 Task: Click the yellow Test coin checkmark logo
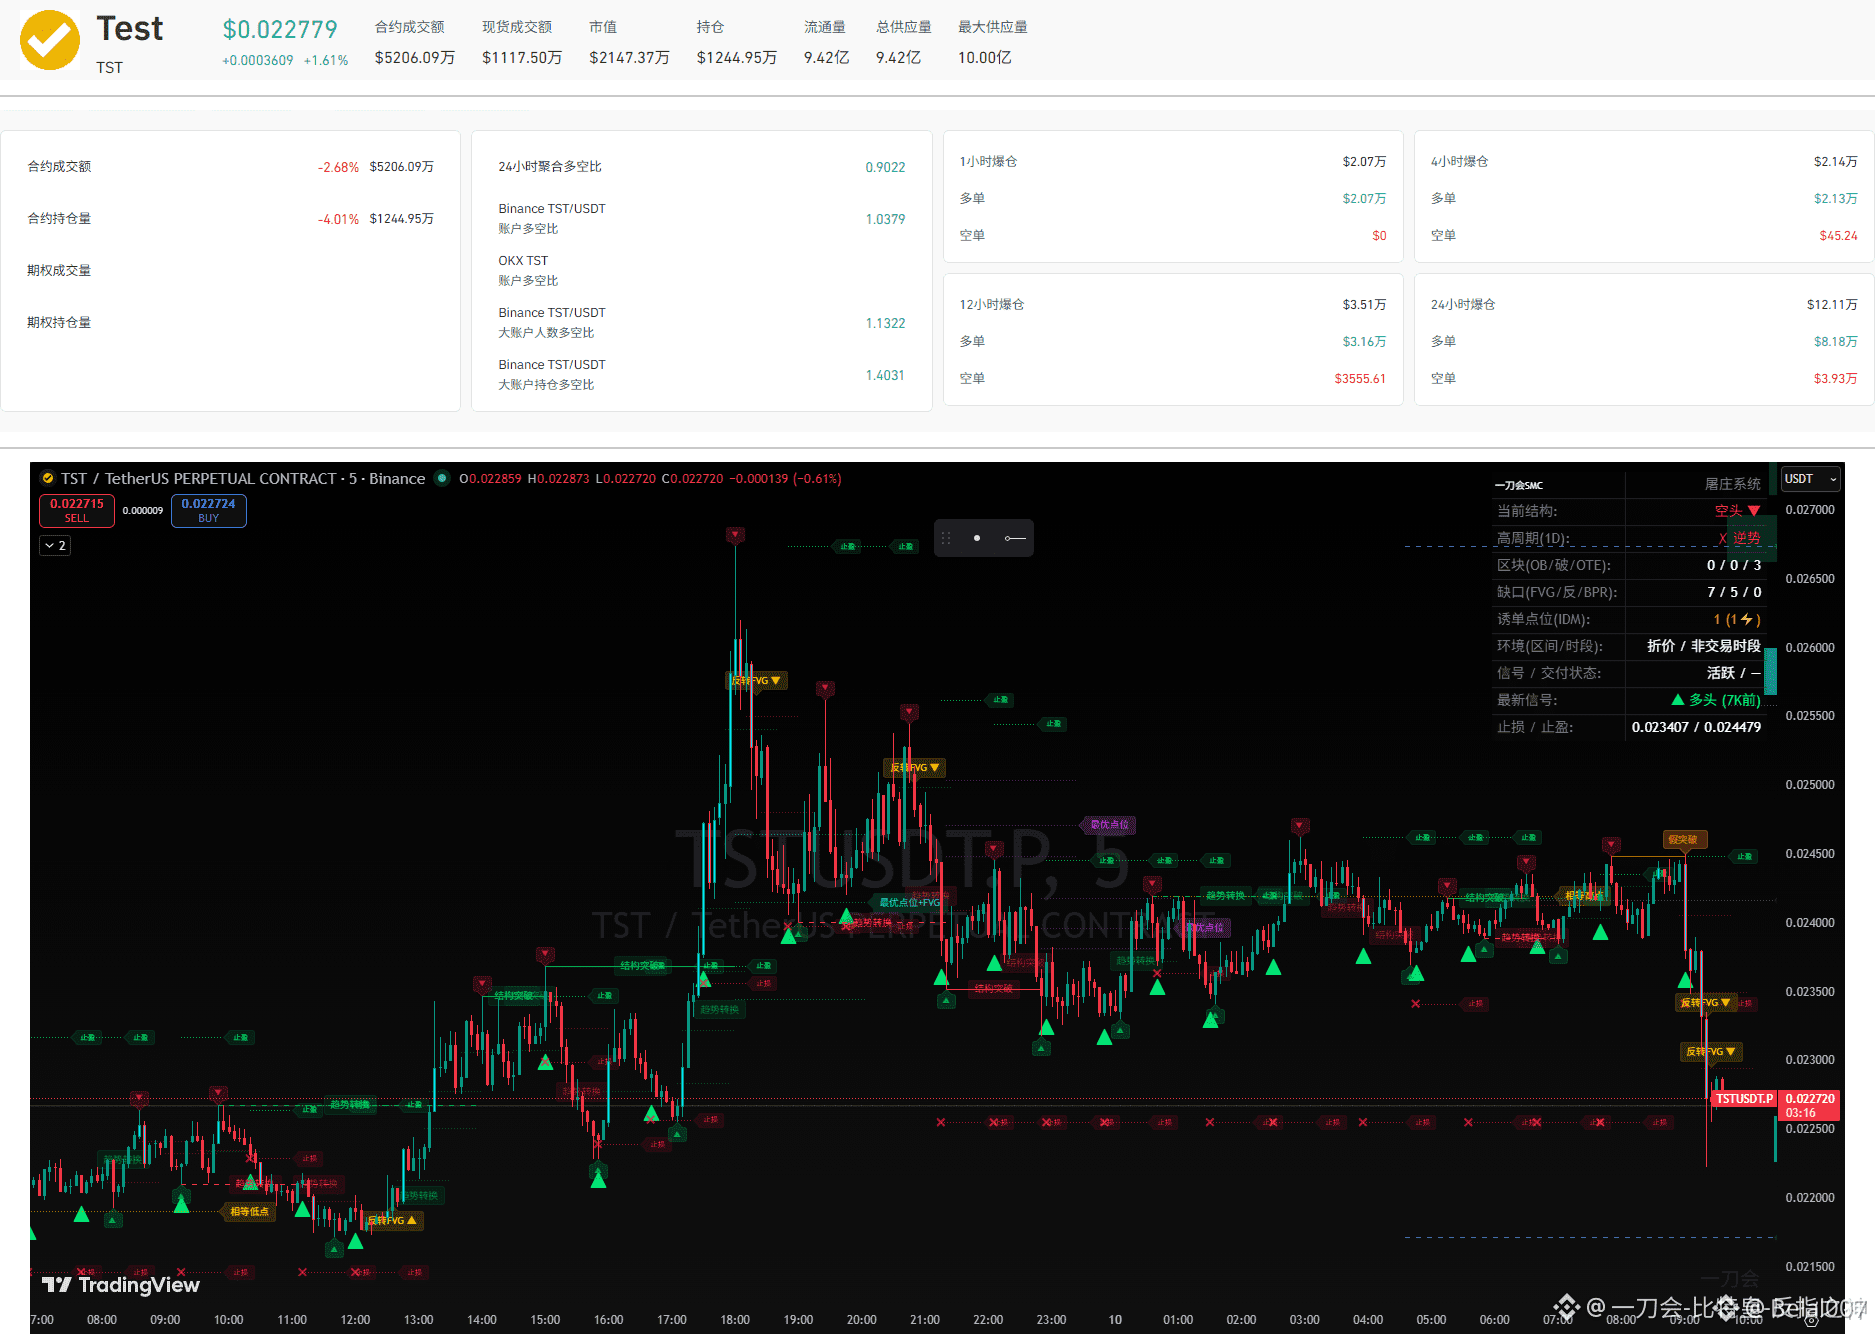[50, 40]
